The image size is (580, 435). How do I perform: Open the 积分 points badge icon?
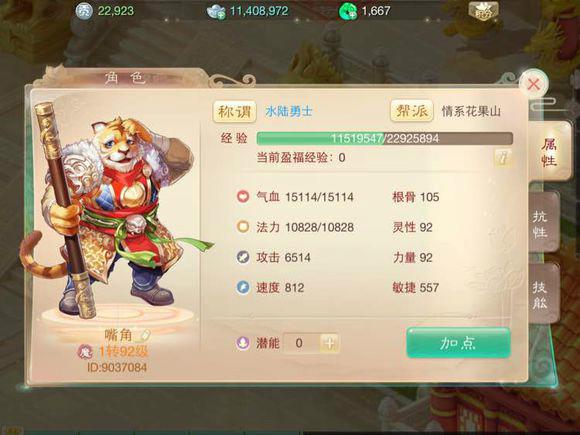tap(483, 11)
